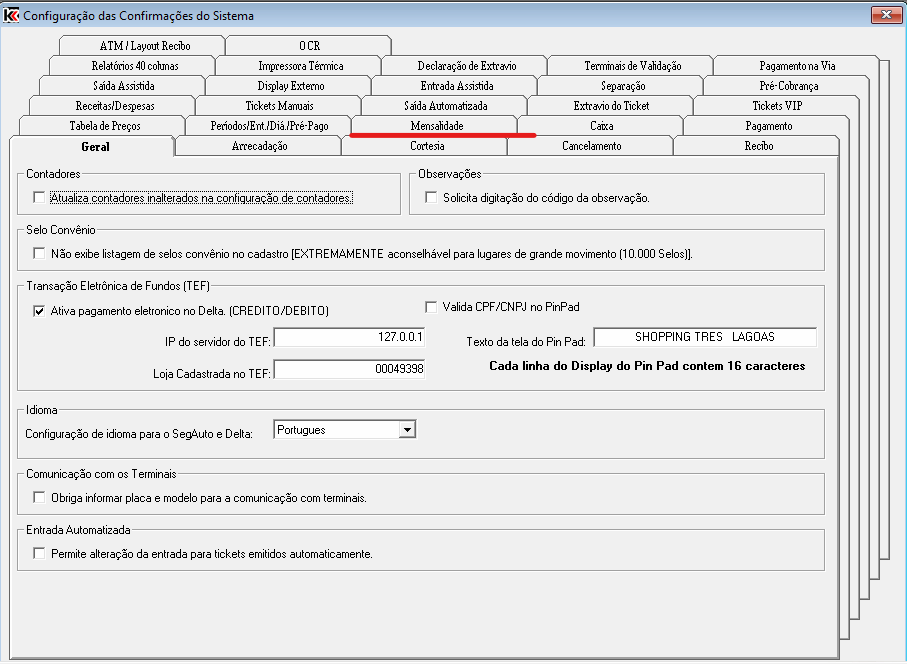Image resolution: width=907 pixels, height=664 pixels.
Task: Switch to the Tickets VIP tab
Action: click(777, 106)
